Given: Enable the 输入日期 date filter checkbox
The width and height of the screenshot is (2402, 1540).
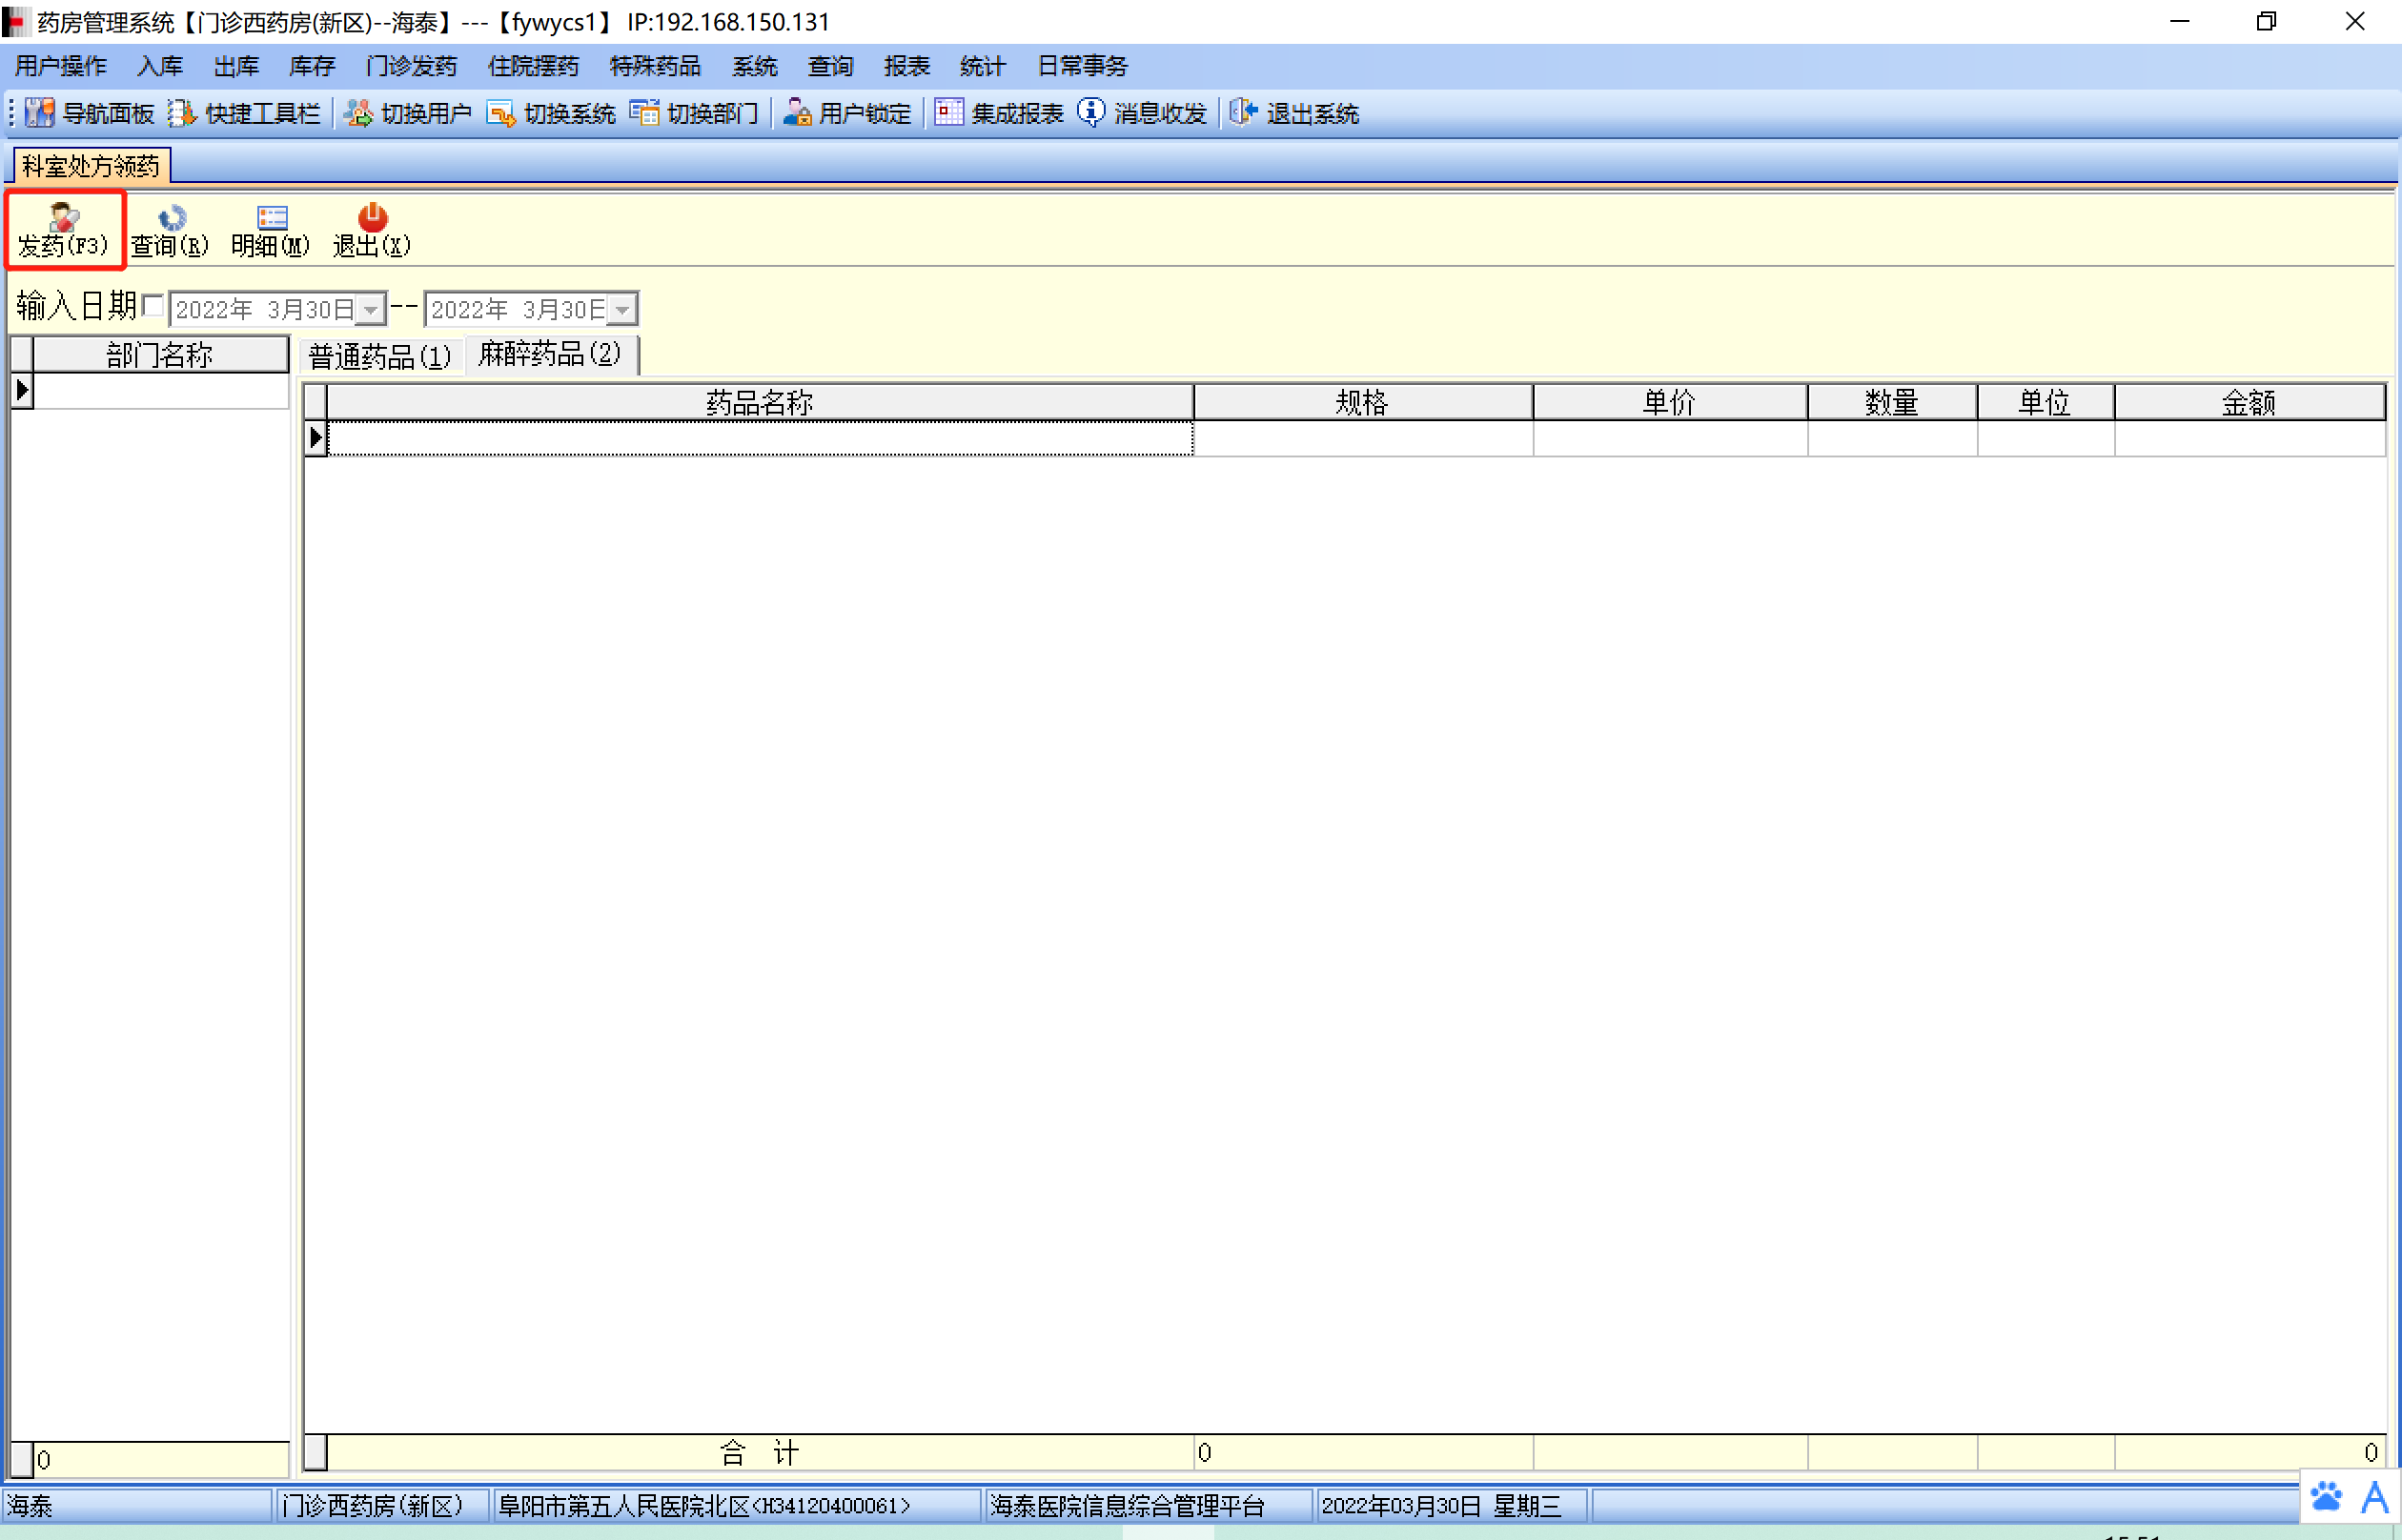Looking at the screenshot, I should 153,306.
